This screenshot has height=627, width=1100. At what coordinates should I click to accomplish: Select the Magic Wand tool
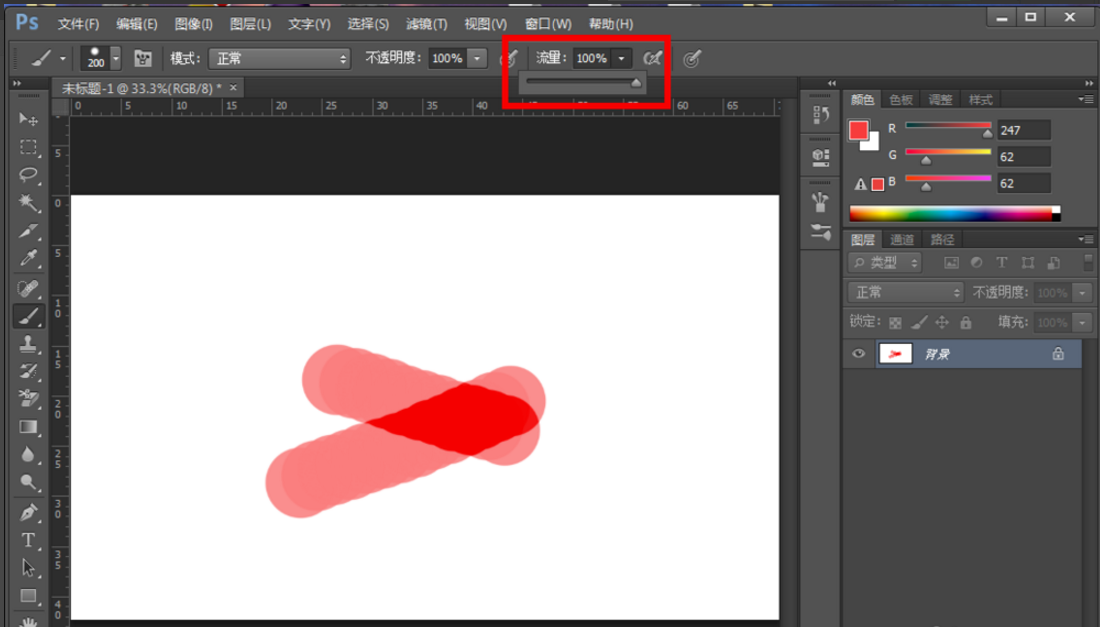tap(28, 203)
